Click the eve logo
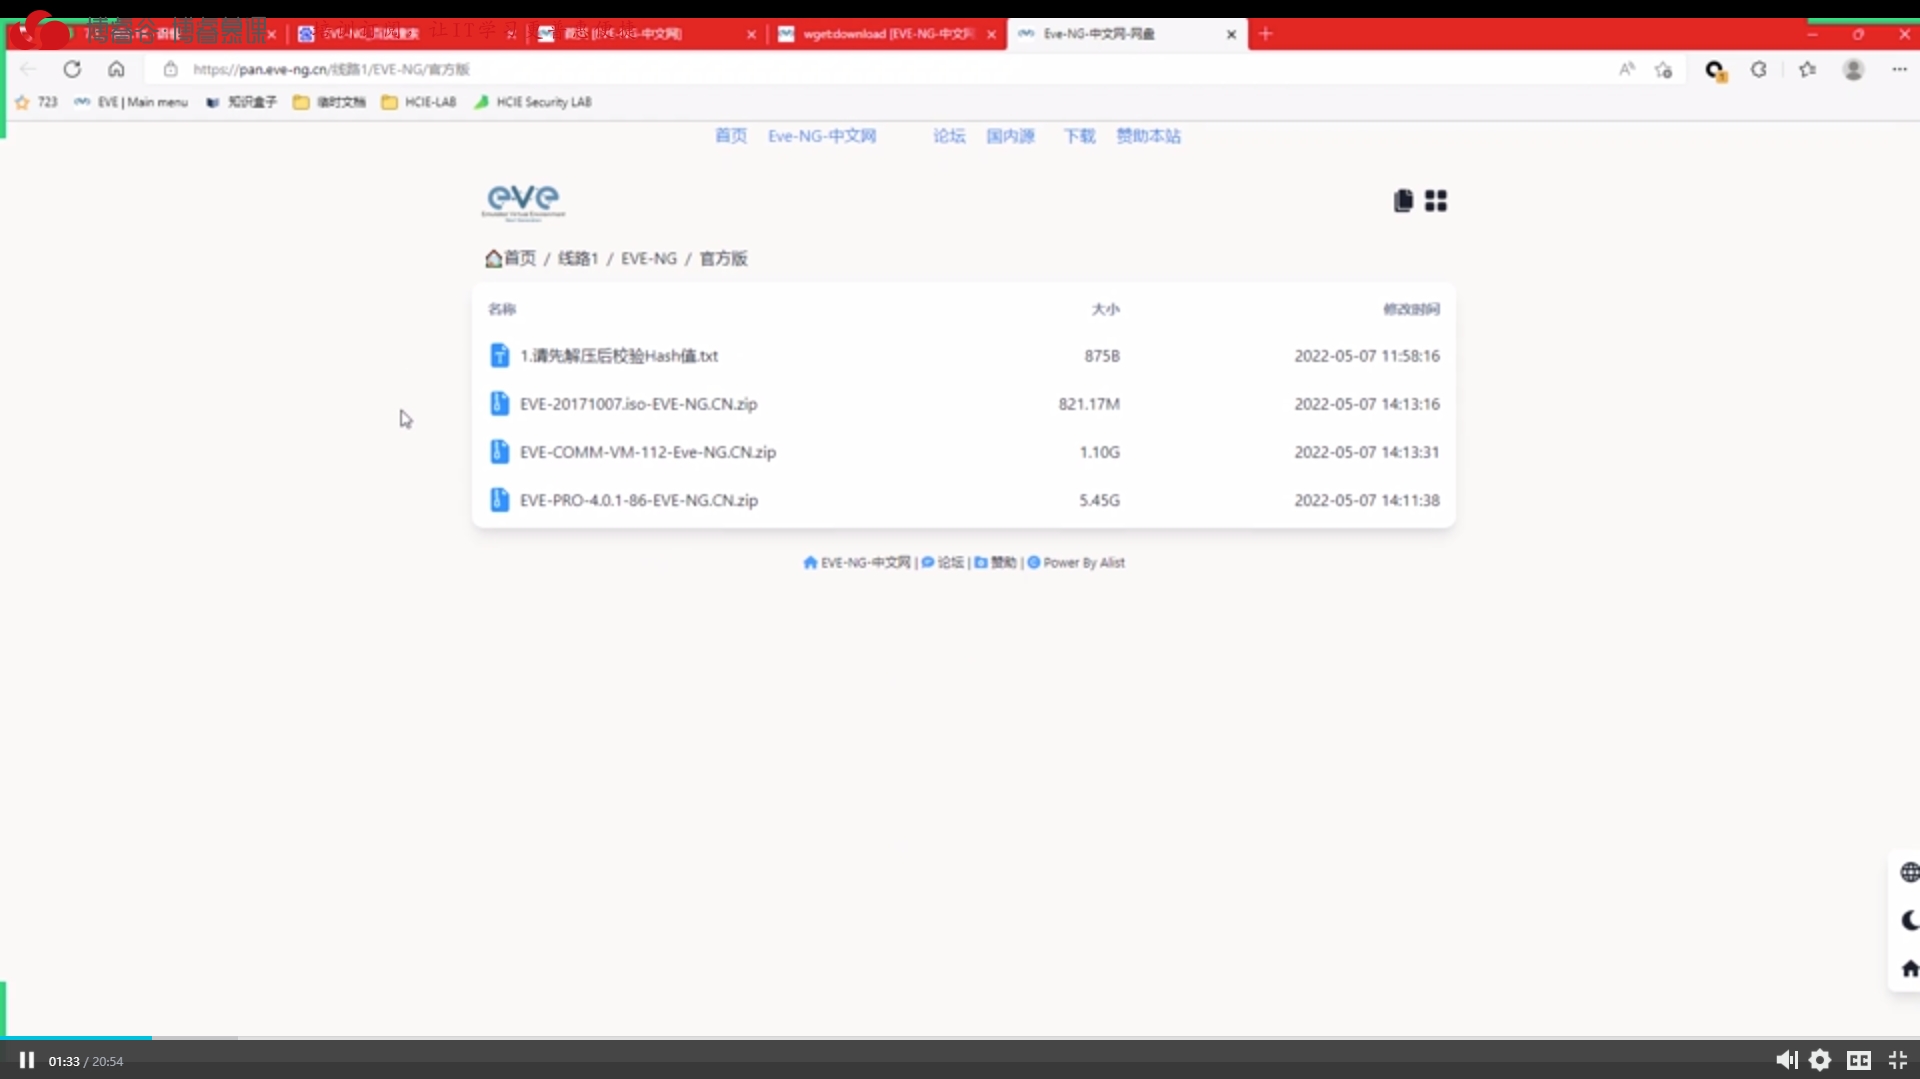The image size is (1920, 1079). tap(523, 201)
